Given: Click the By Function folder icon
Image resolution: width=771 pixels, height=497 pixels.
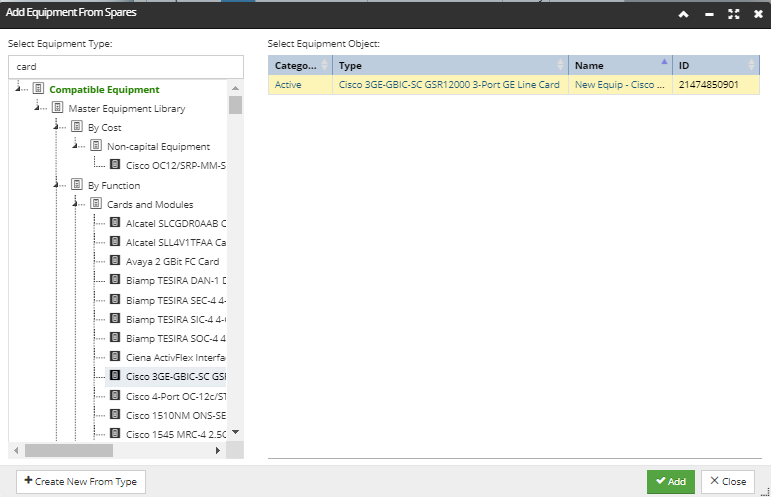Looking at the screenshot, I should [77, 184].
